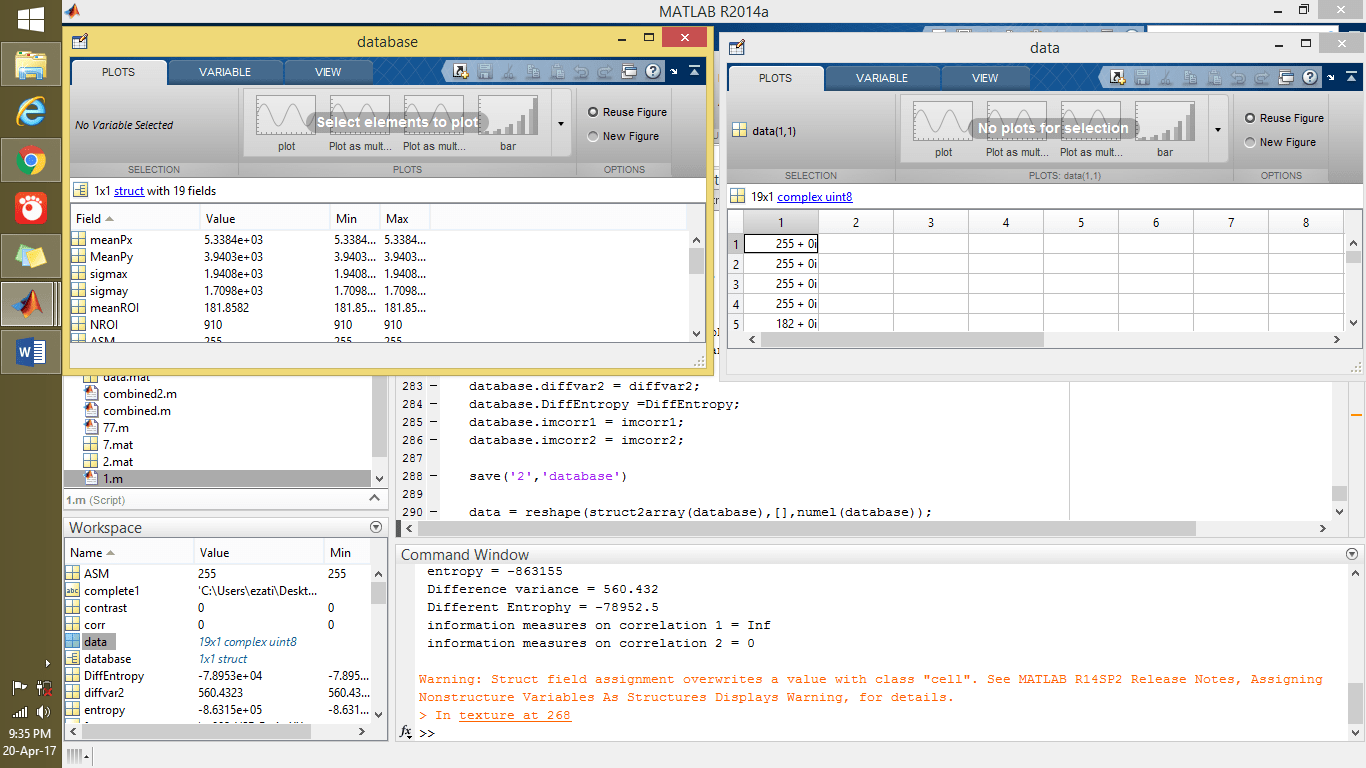Select PLOTS tab in database window
Viewport: 1366px width, 768px height.
[118, 72]
